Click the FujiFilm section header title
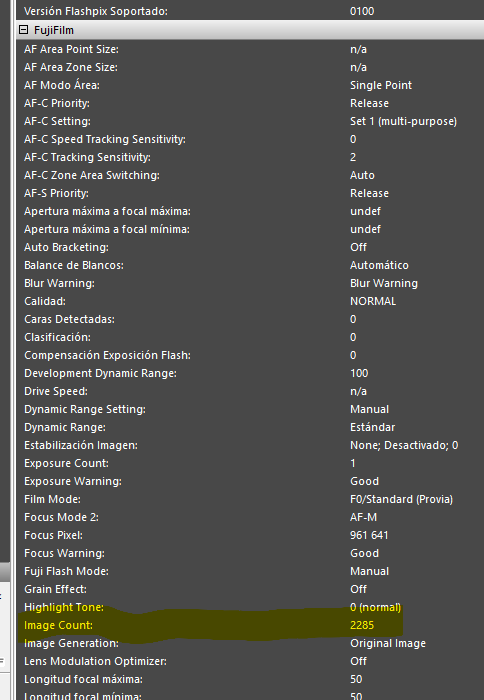The image size is (484, 700). pos(54,30)
